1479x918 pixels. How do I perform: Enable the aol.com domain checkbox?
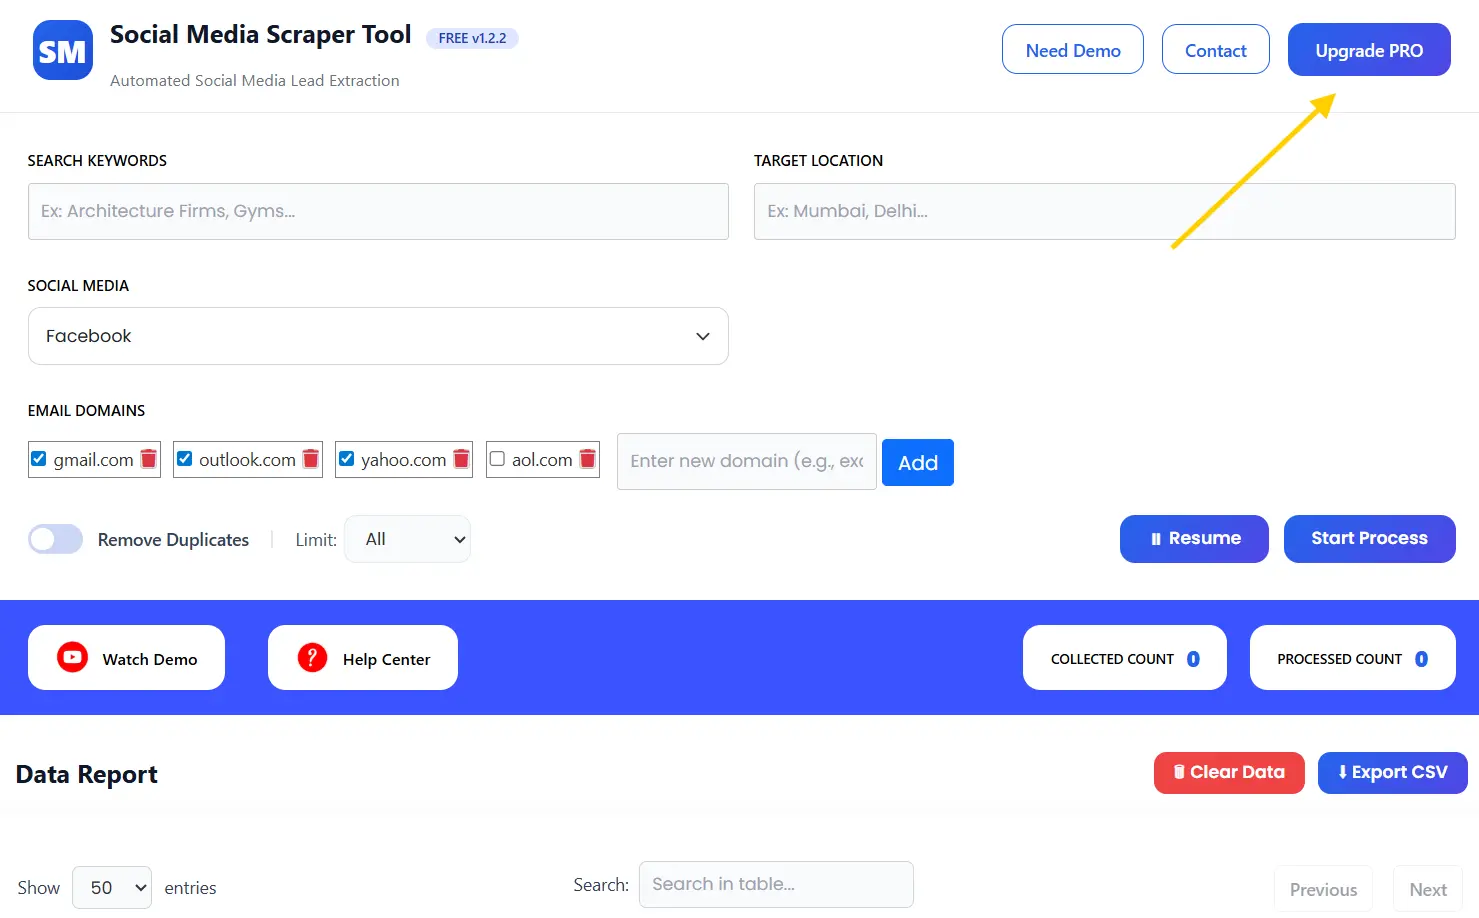497,459
